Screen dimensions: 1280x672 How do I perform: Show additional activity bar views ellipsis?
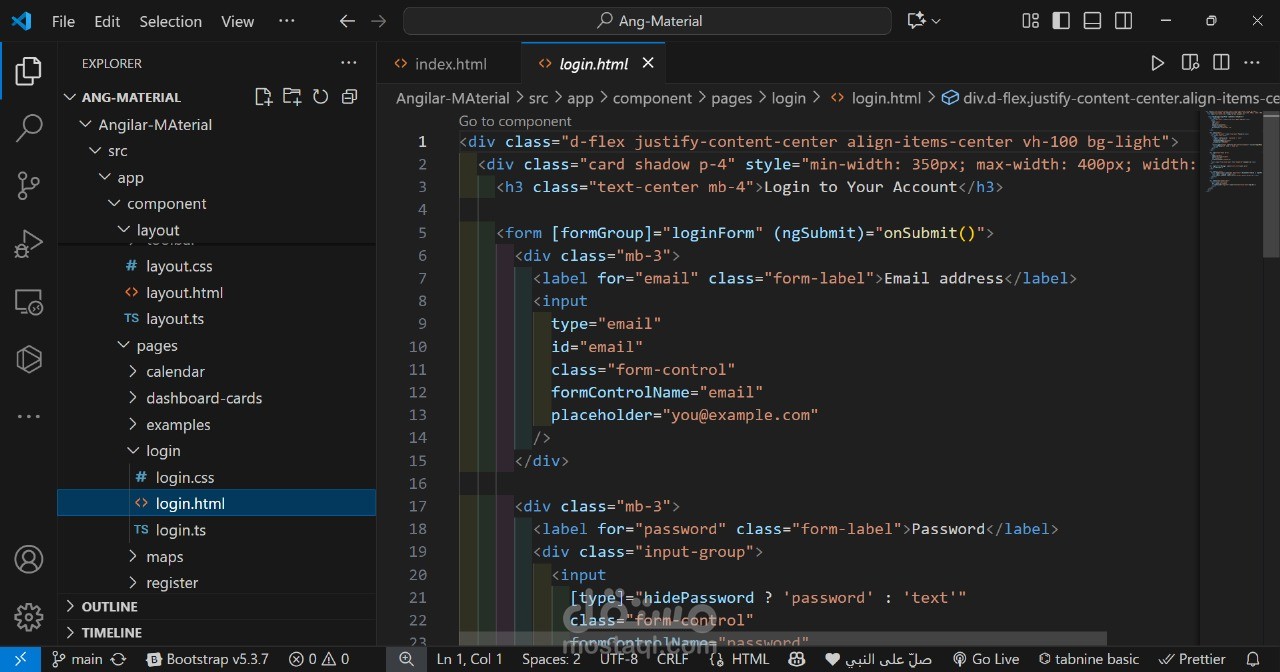pos(29,416)
